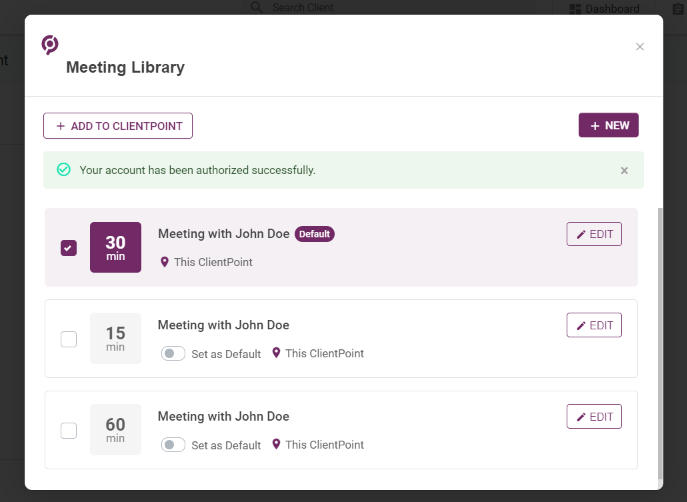Screen dimensions: 687x502
Task: Edit the 15 min meeting
Action: coord(594,325)
